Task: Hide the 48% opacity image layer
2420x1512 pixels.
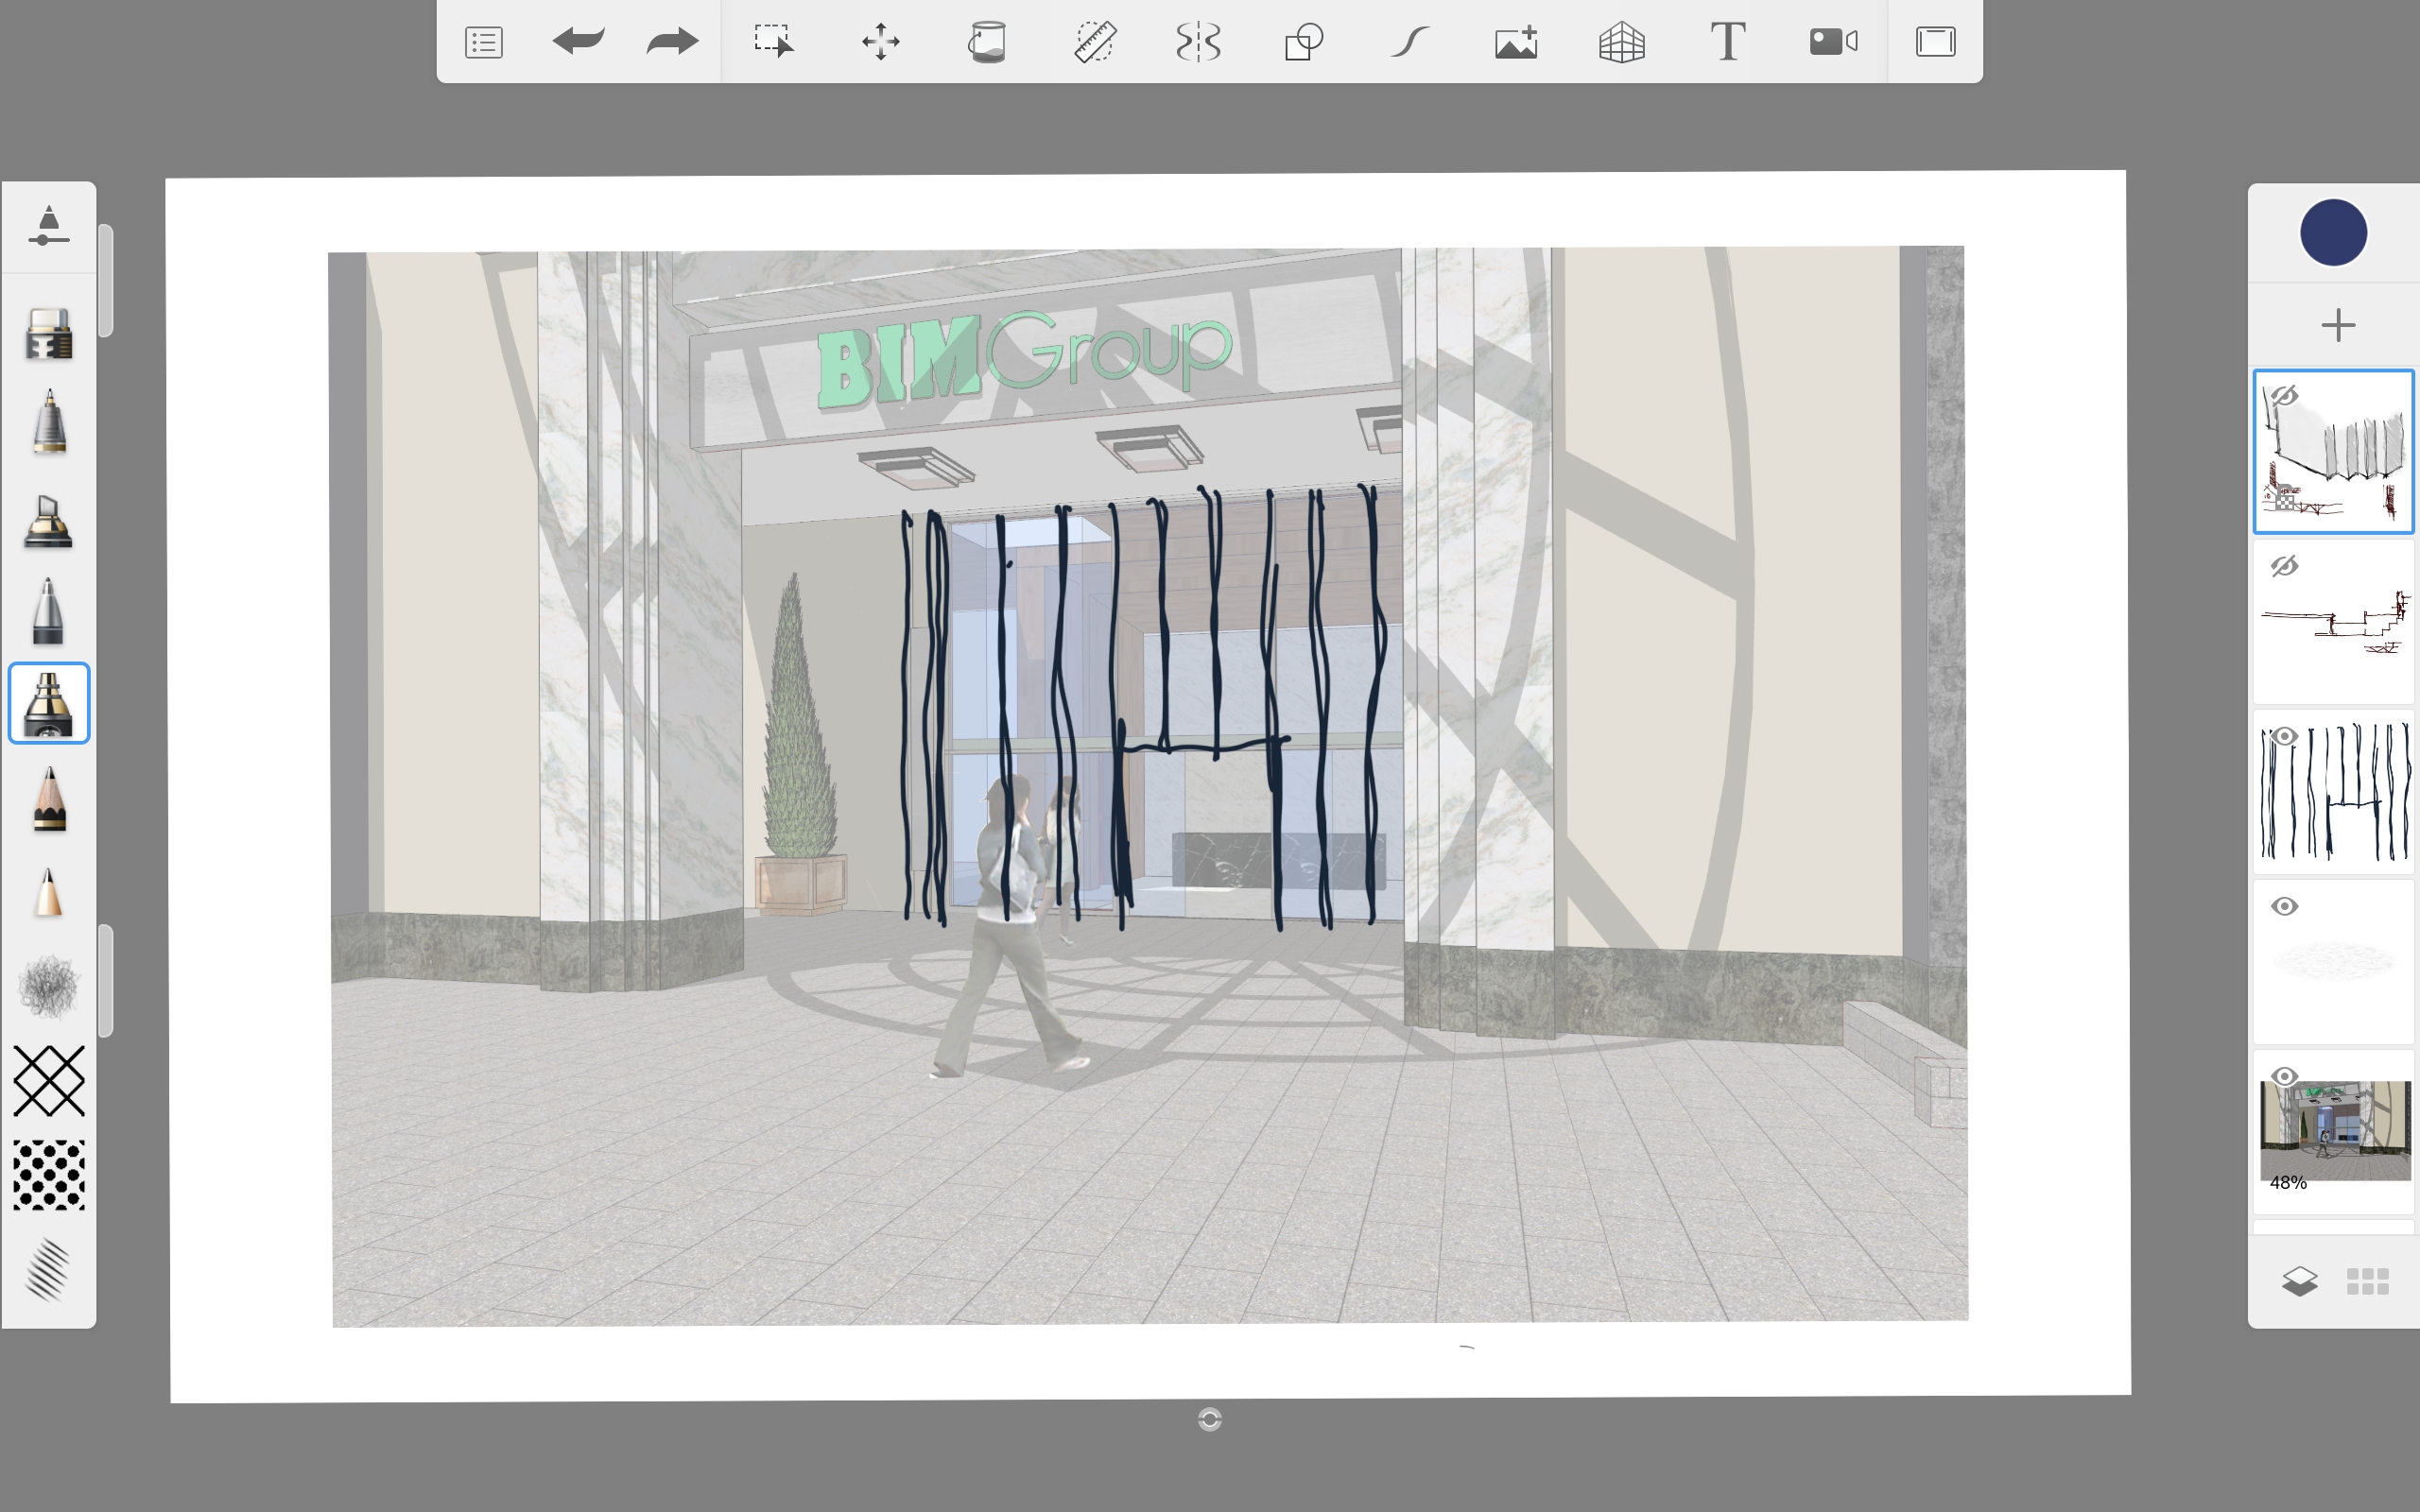Action: (x=2284, y=1077)
